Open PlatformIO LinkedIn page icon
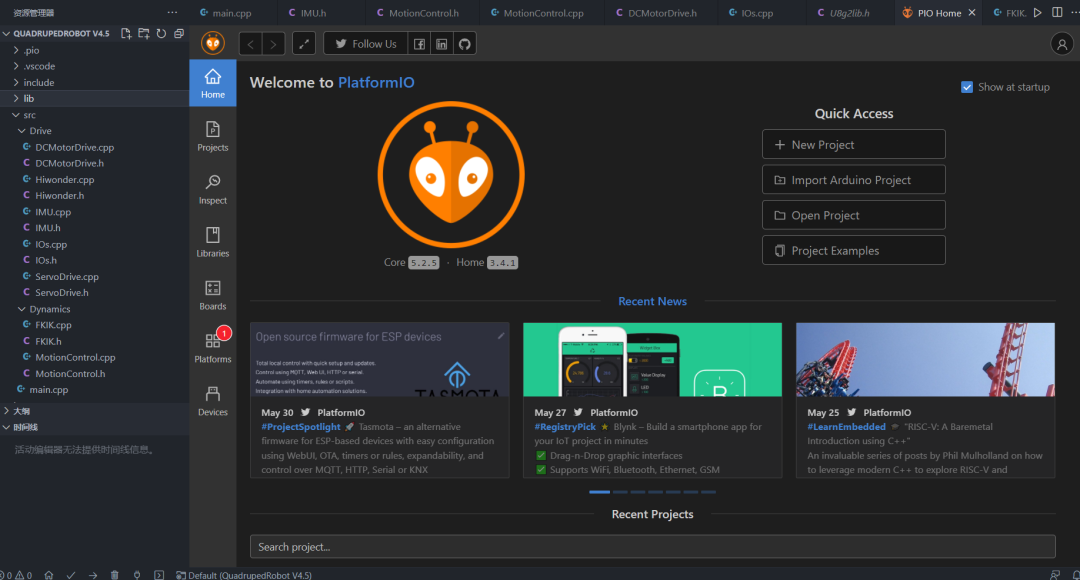The image size is (1080, 580). (x=442, y=44)
